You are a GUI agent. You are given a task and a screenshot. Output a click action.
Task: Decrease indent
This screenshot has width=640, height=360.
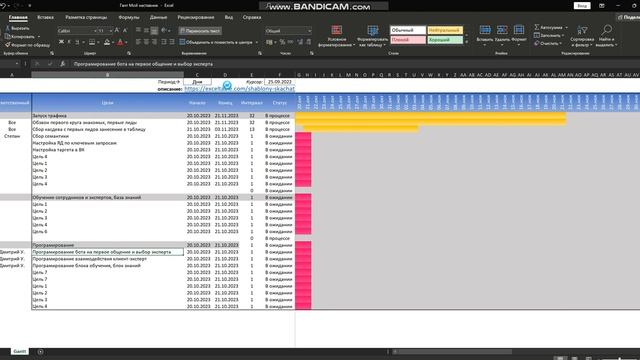tap(164, 42)
